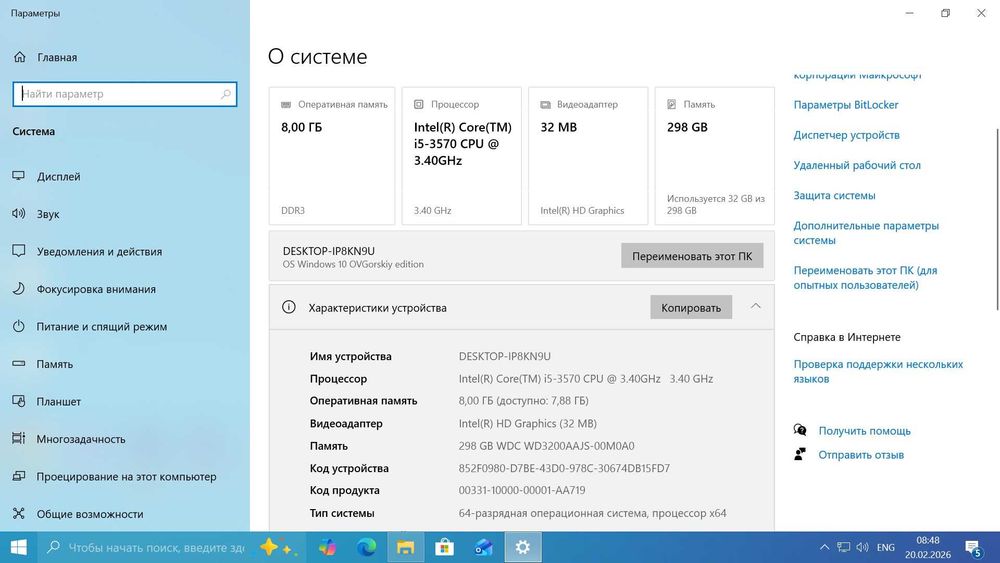Viewport: 1000px width, 563px height.
Task: Click the vertical scrollbar of settings page
Action: [x=997, y=217]
